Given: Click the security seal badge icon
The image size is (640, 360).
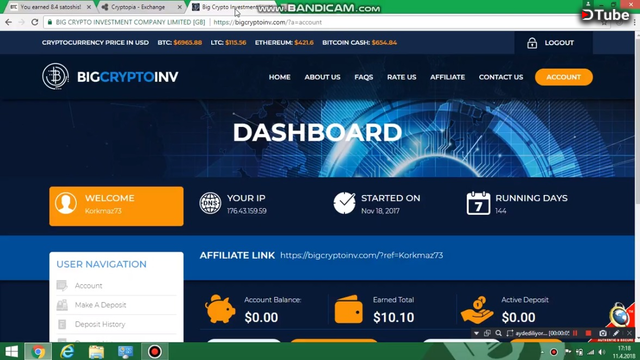Looking at the screenshot, I should tap(620, 316).
